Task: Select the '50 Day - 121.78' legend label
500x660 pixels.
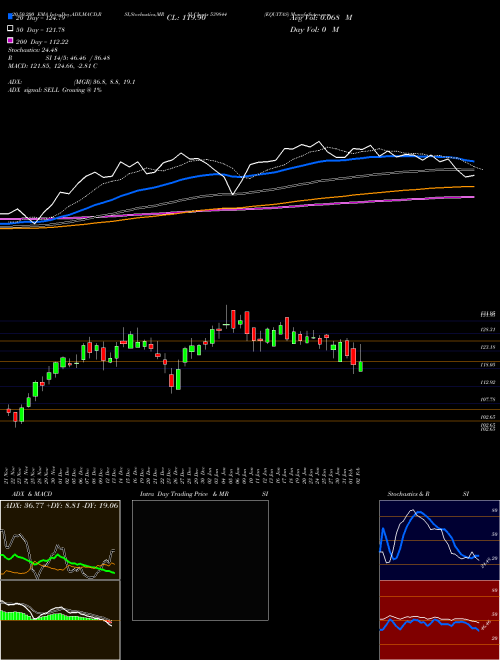Action: [40, 30]
